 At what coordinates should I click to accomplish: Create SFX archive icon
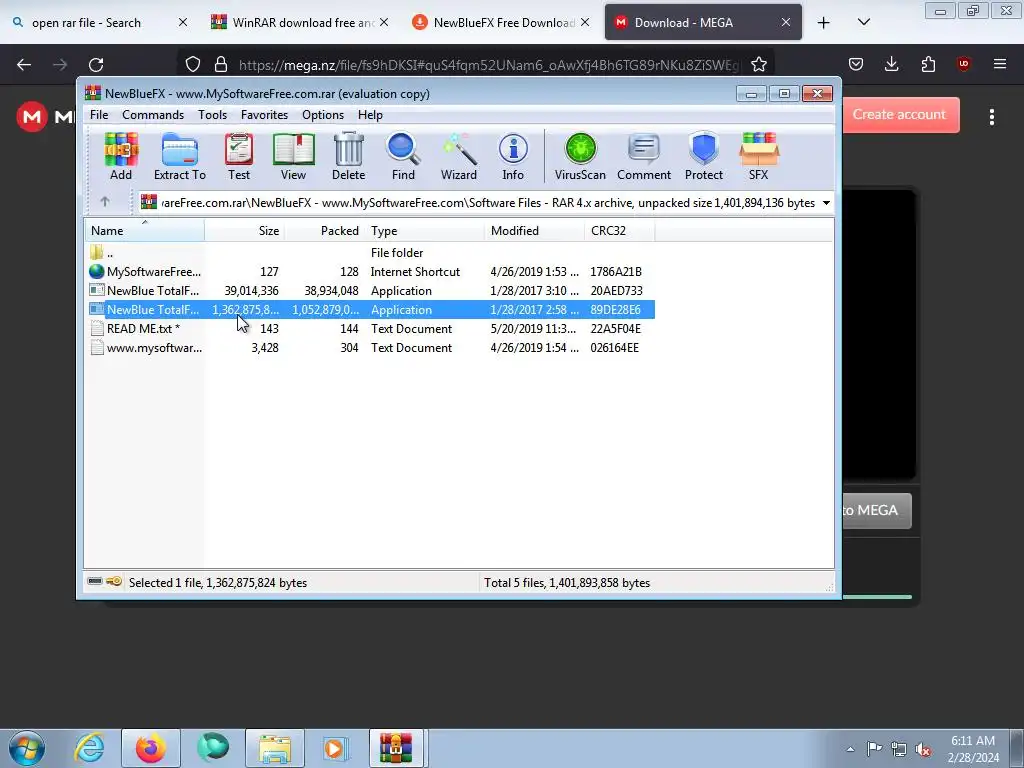coord(758,157)
